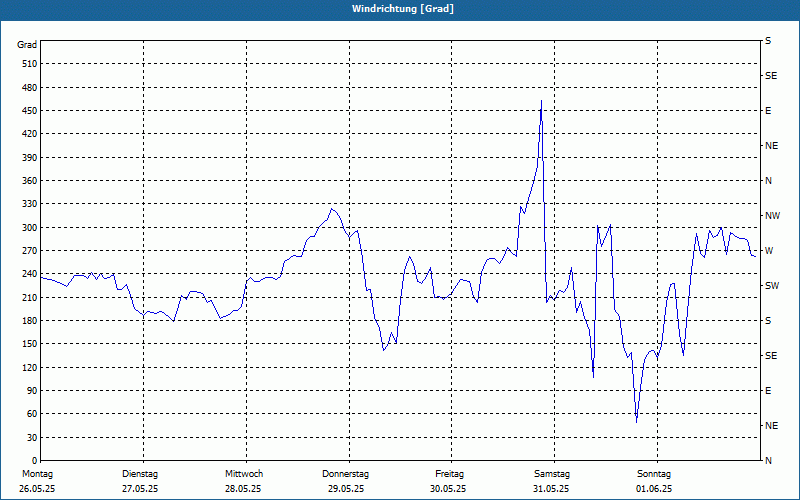Select the 360 y-axis value

(x=30, y=181)
